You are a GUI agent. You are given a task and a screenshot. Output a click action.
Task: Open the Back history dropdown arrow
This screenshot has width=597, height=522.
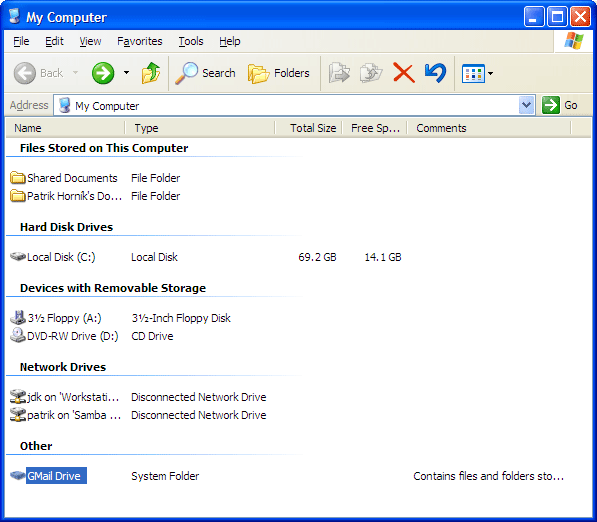75,72
